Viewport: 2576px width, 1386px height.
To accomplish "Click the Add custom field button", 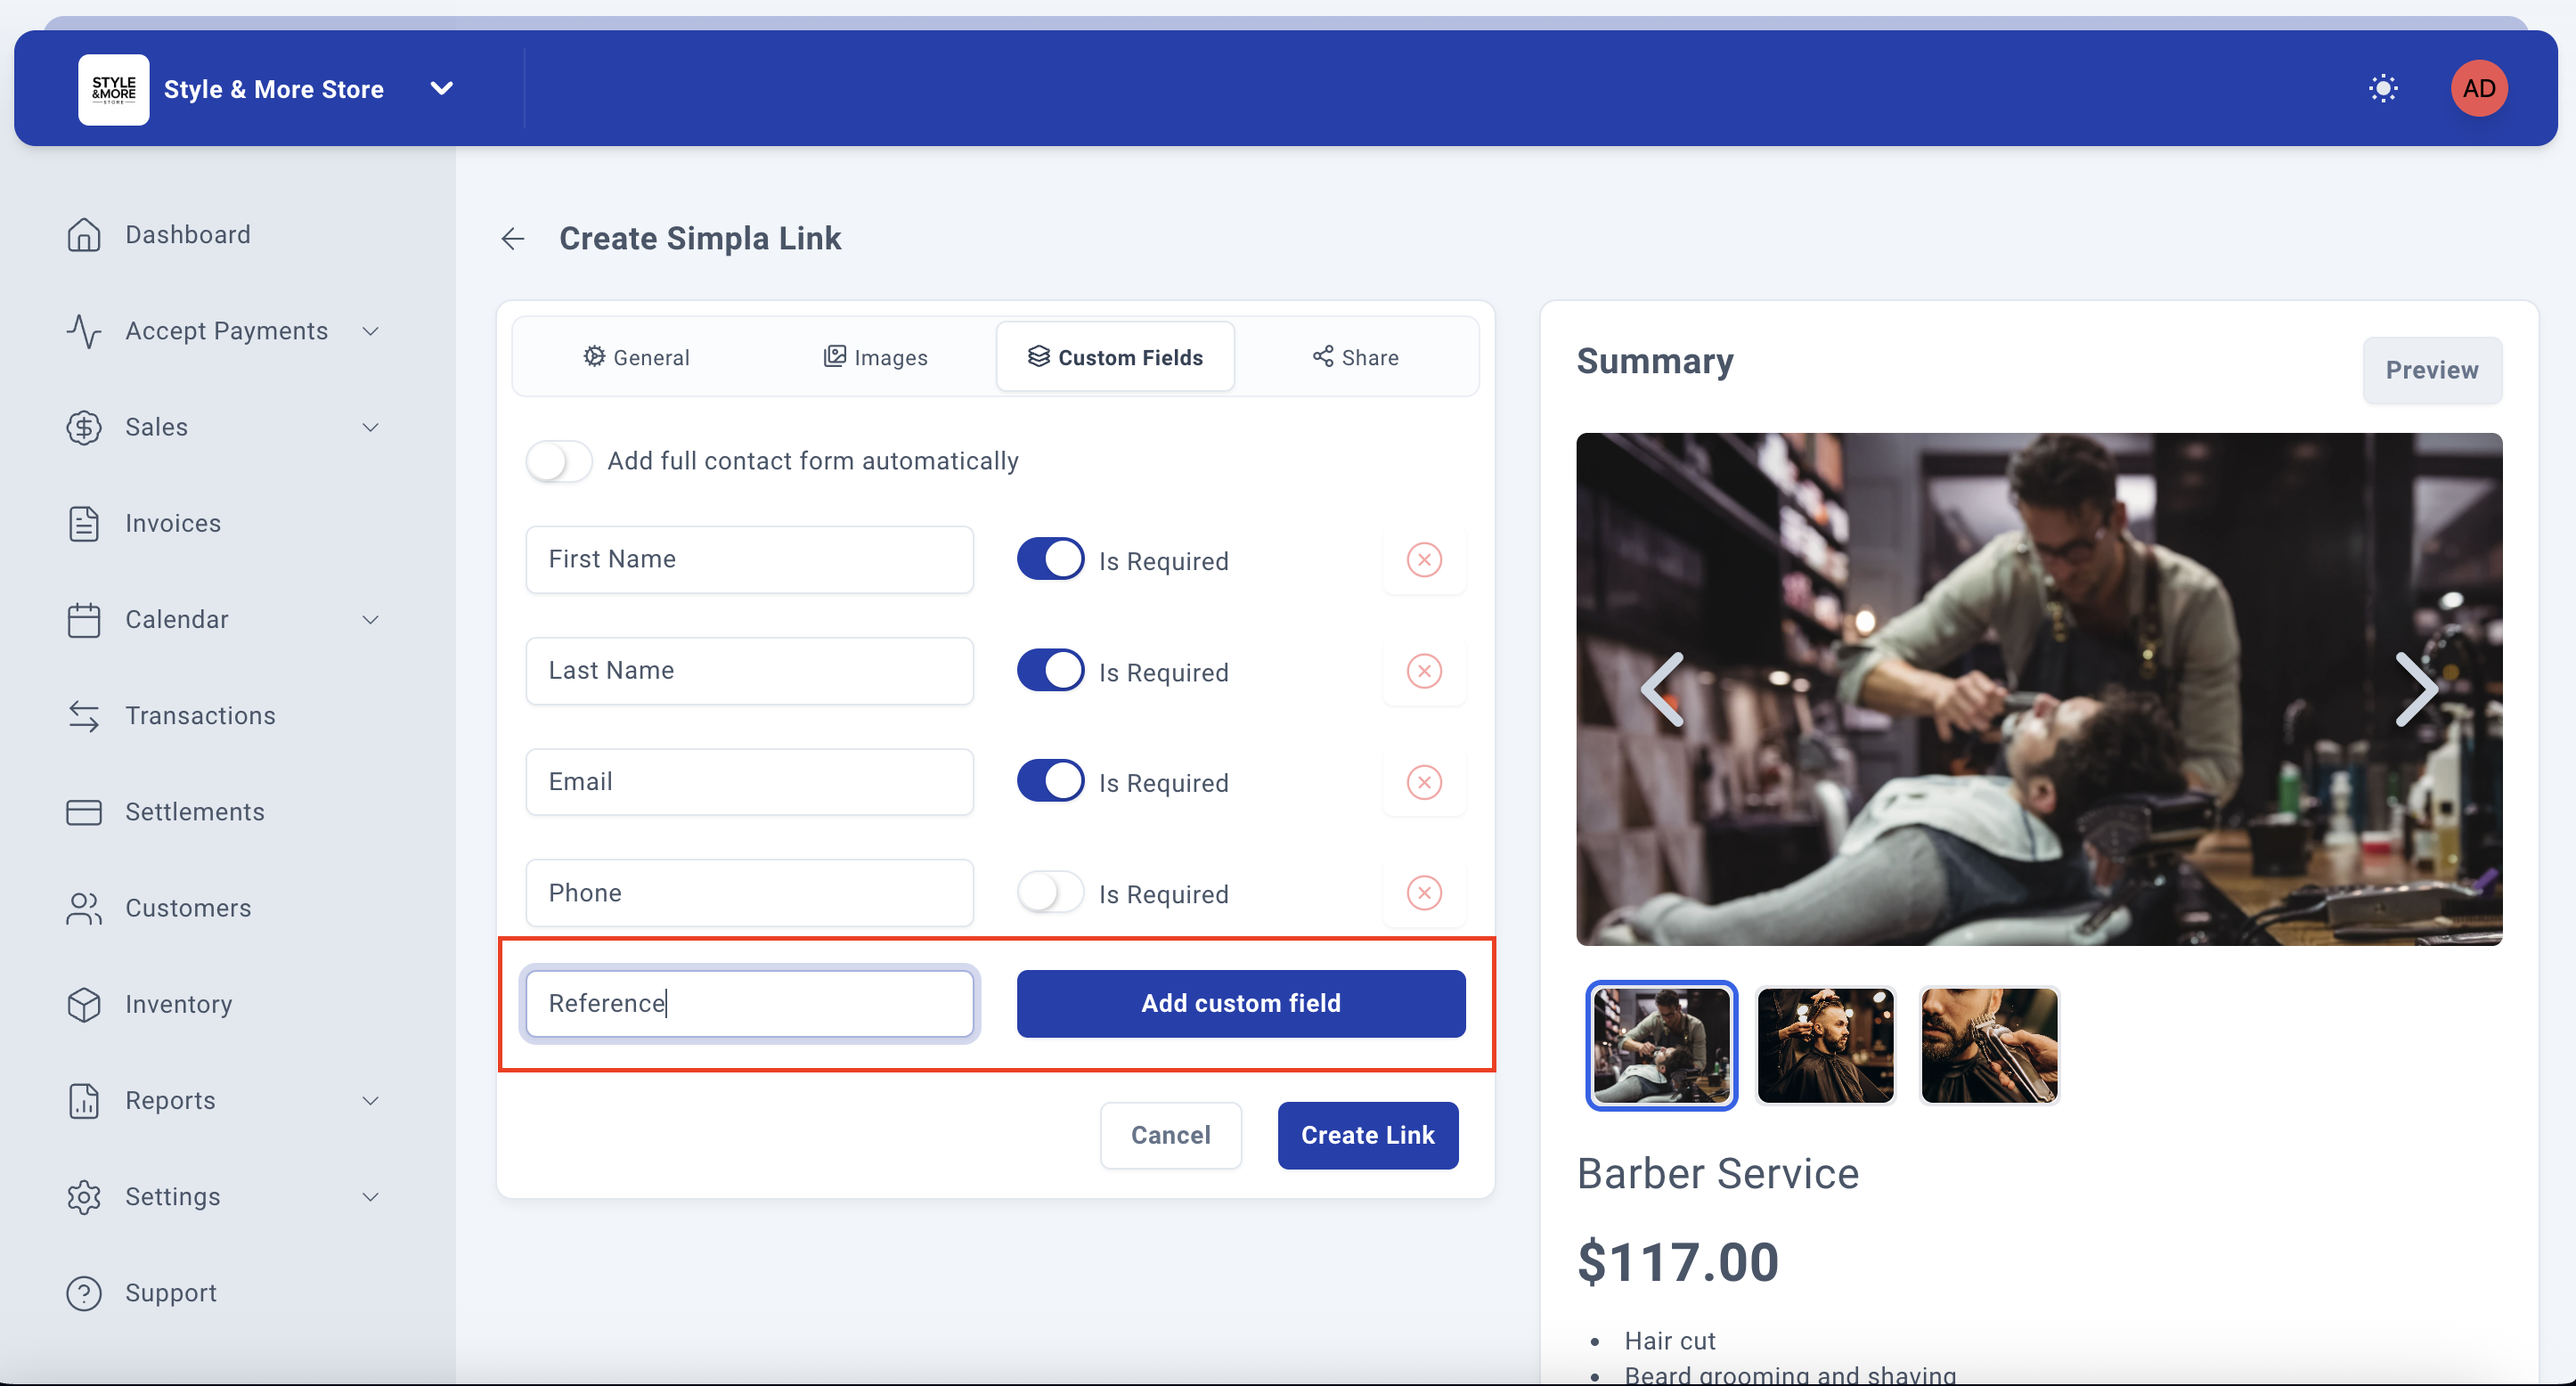I will pos(1240,1003).
